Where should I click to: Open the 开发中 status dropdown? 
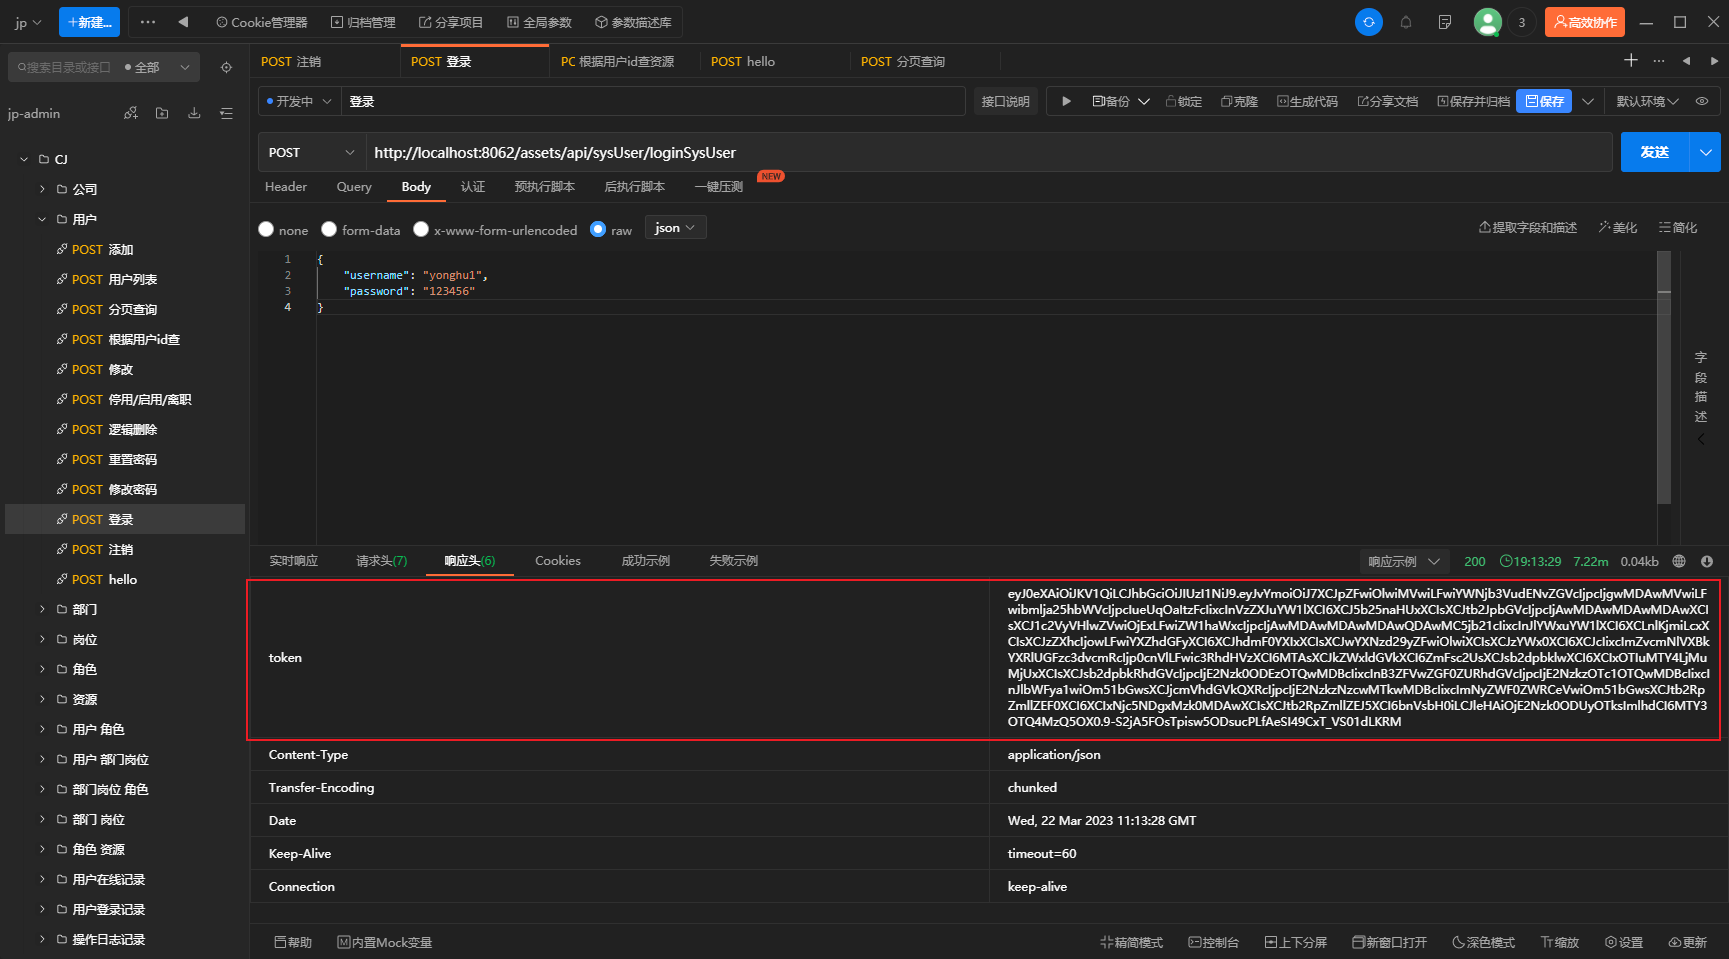click(x=298, y=101)
